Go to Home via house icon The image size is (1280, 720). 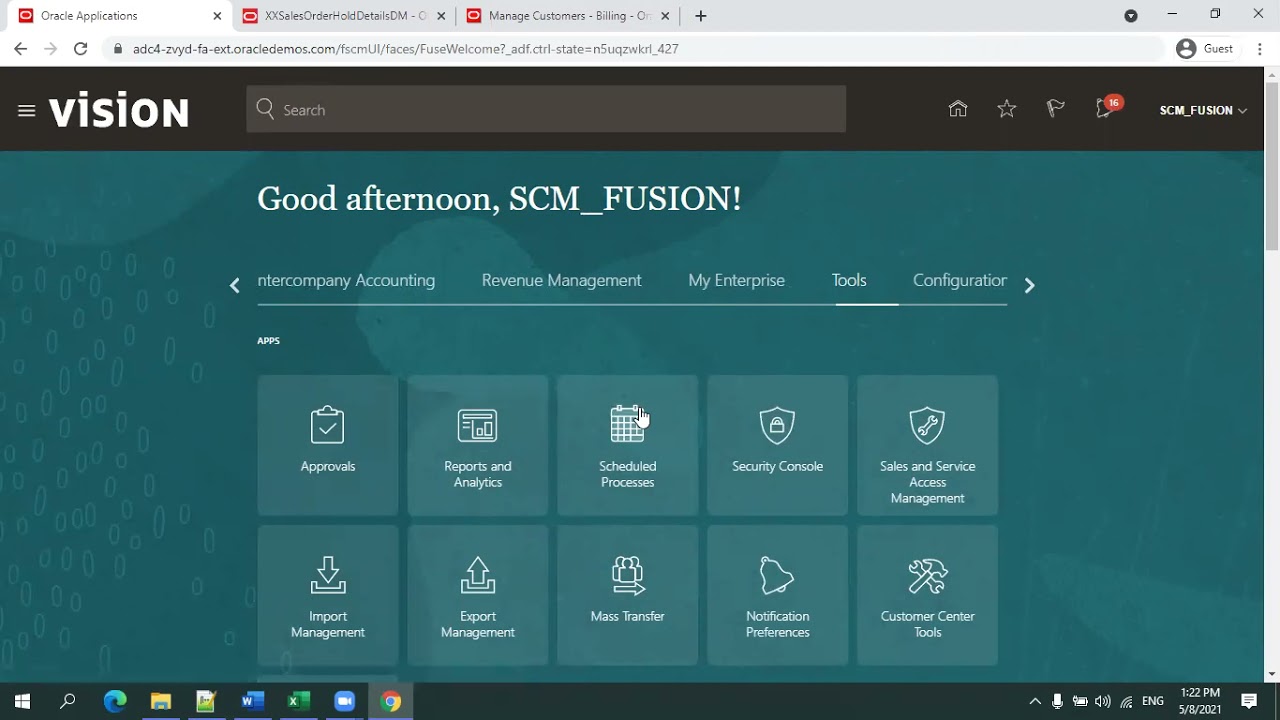958,110
